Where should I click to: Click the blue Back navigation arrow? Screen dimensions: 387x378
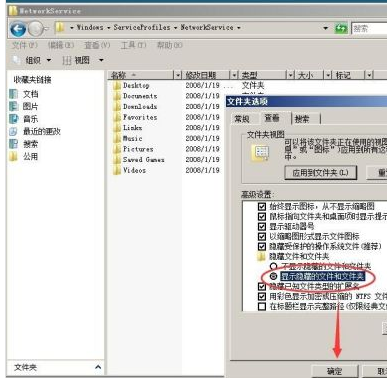18,29
